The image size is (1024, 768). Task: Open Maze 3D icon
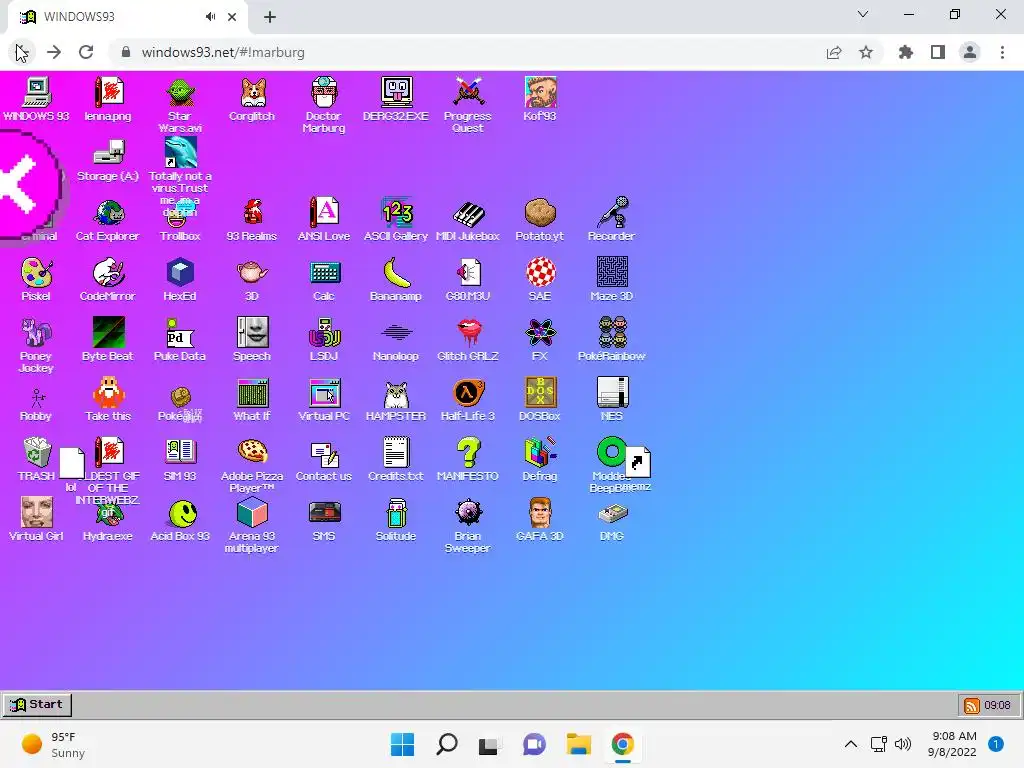coord(611,273)
